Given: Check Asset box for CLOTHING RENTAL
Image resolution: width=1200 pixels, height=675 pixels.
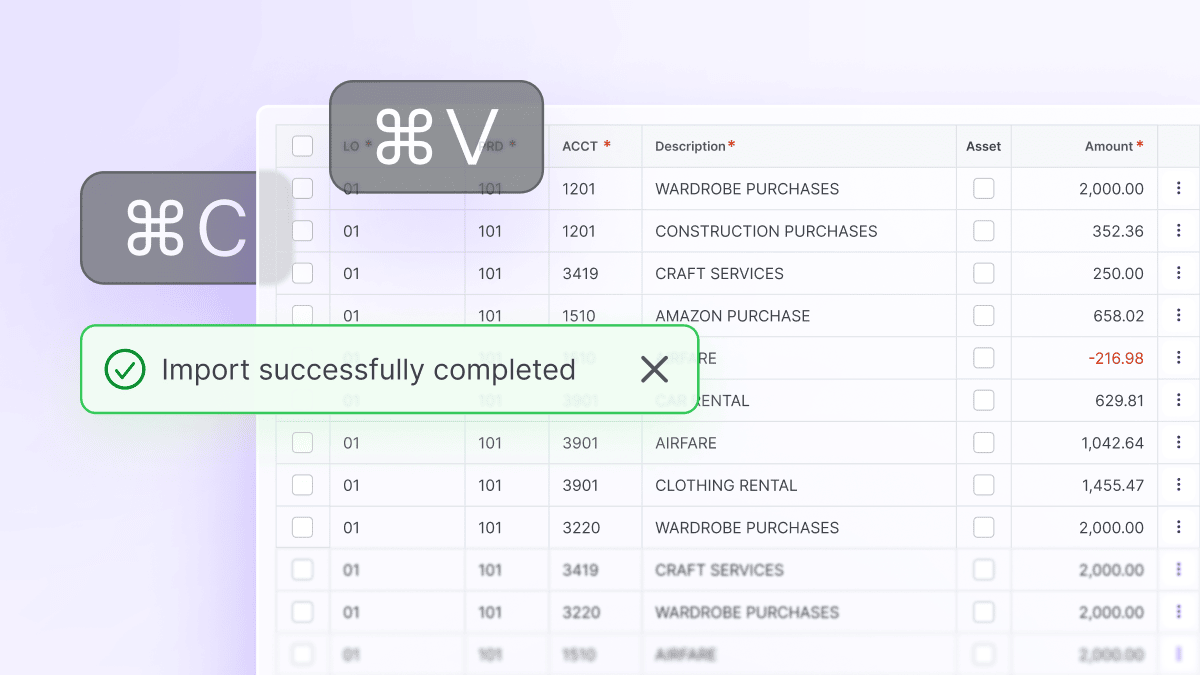Looking at the screenshot, I should pos(984,485).
